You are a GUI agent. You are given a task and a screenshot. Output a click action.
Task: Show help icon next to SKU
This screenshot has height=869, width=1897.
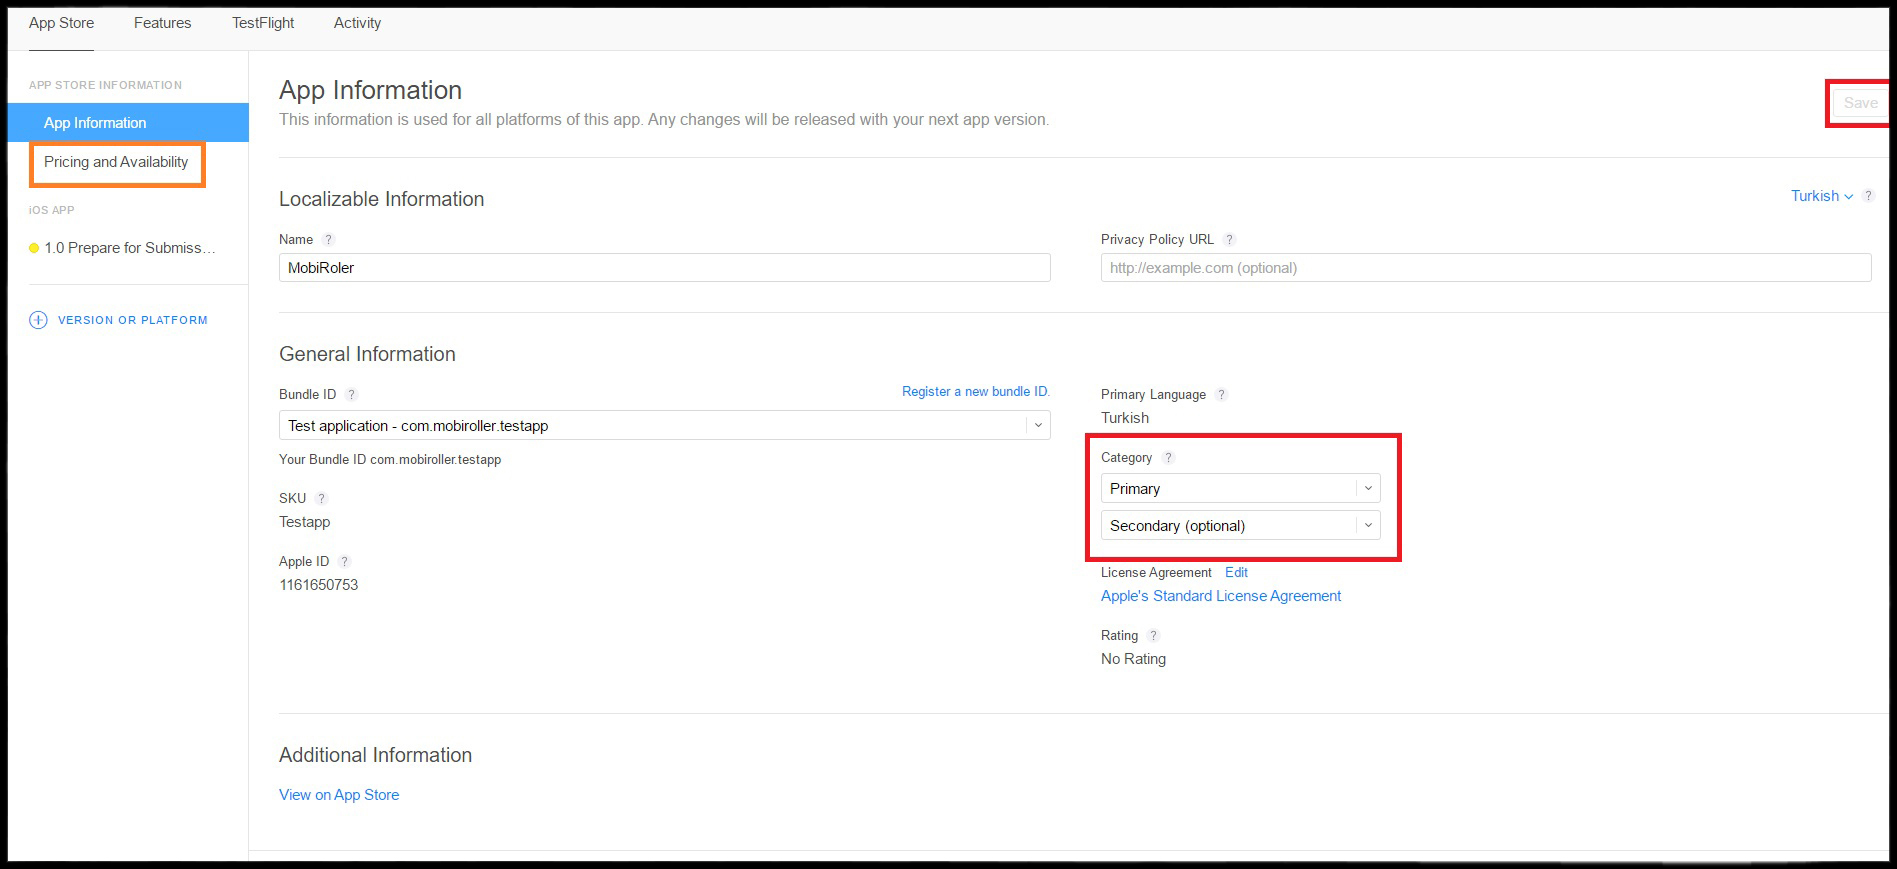(x=321, y=498)
